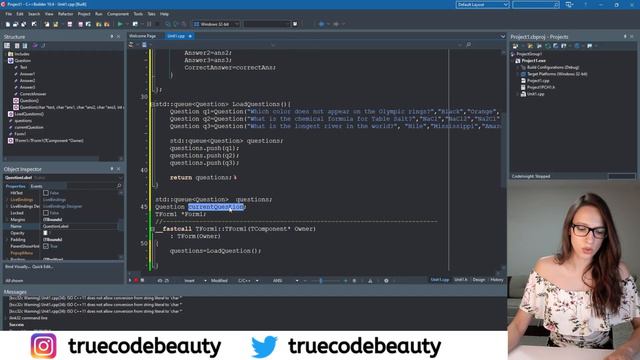640x360 pixels.
Task: Toggle the ParentShowHint checkbox
Action: 46,247
